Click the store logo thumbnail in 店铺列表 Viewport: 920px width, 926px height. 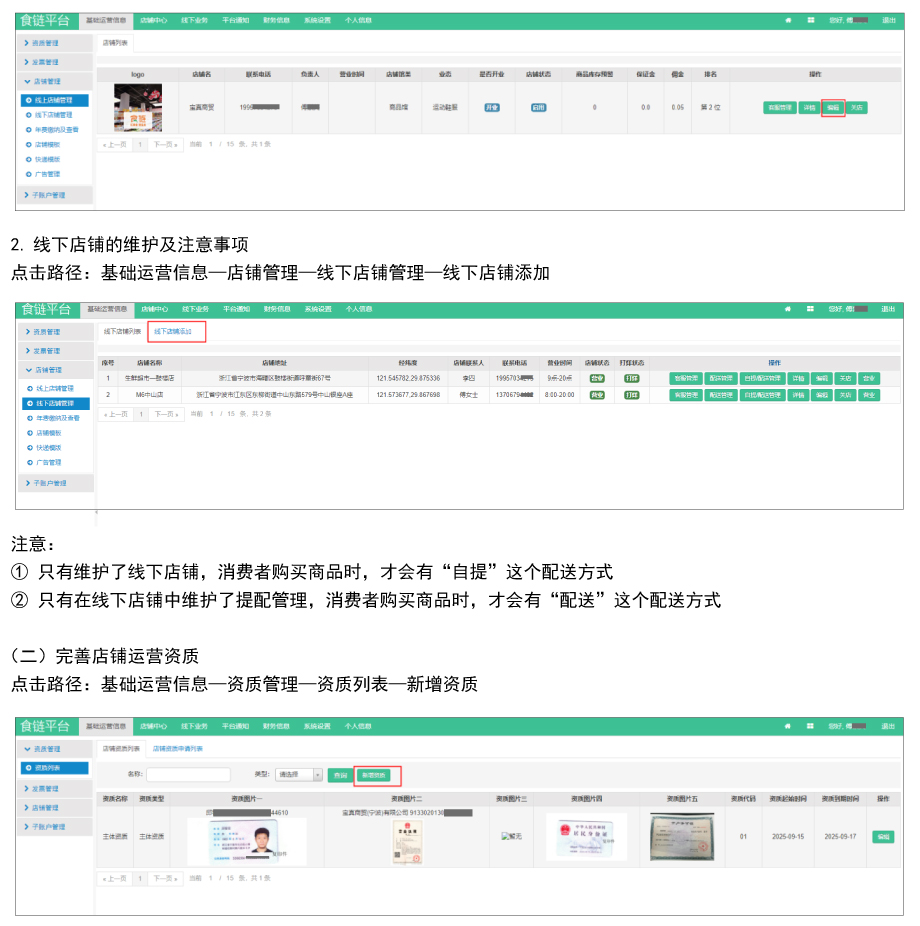[138, 108]
